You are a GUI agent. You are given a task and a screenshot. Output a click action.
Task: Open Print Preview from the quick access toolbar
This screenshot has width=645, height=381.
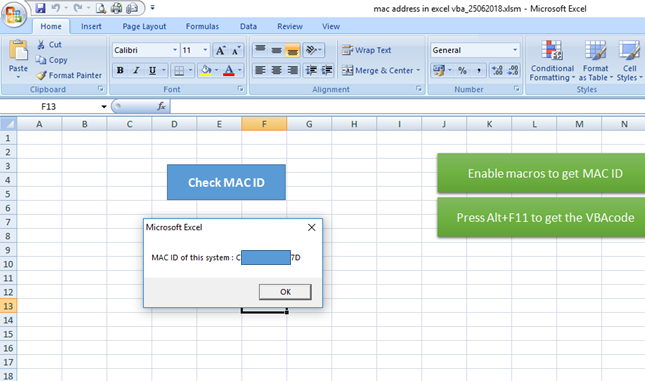(x=100, y=8)
